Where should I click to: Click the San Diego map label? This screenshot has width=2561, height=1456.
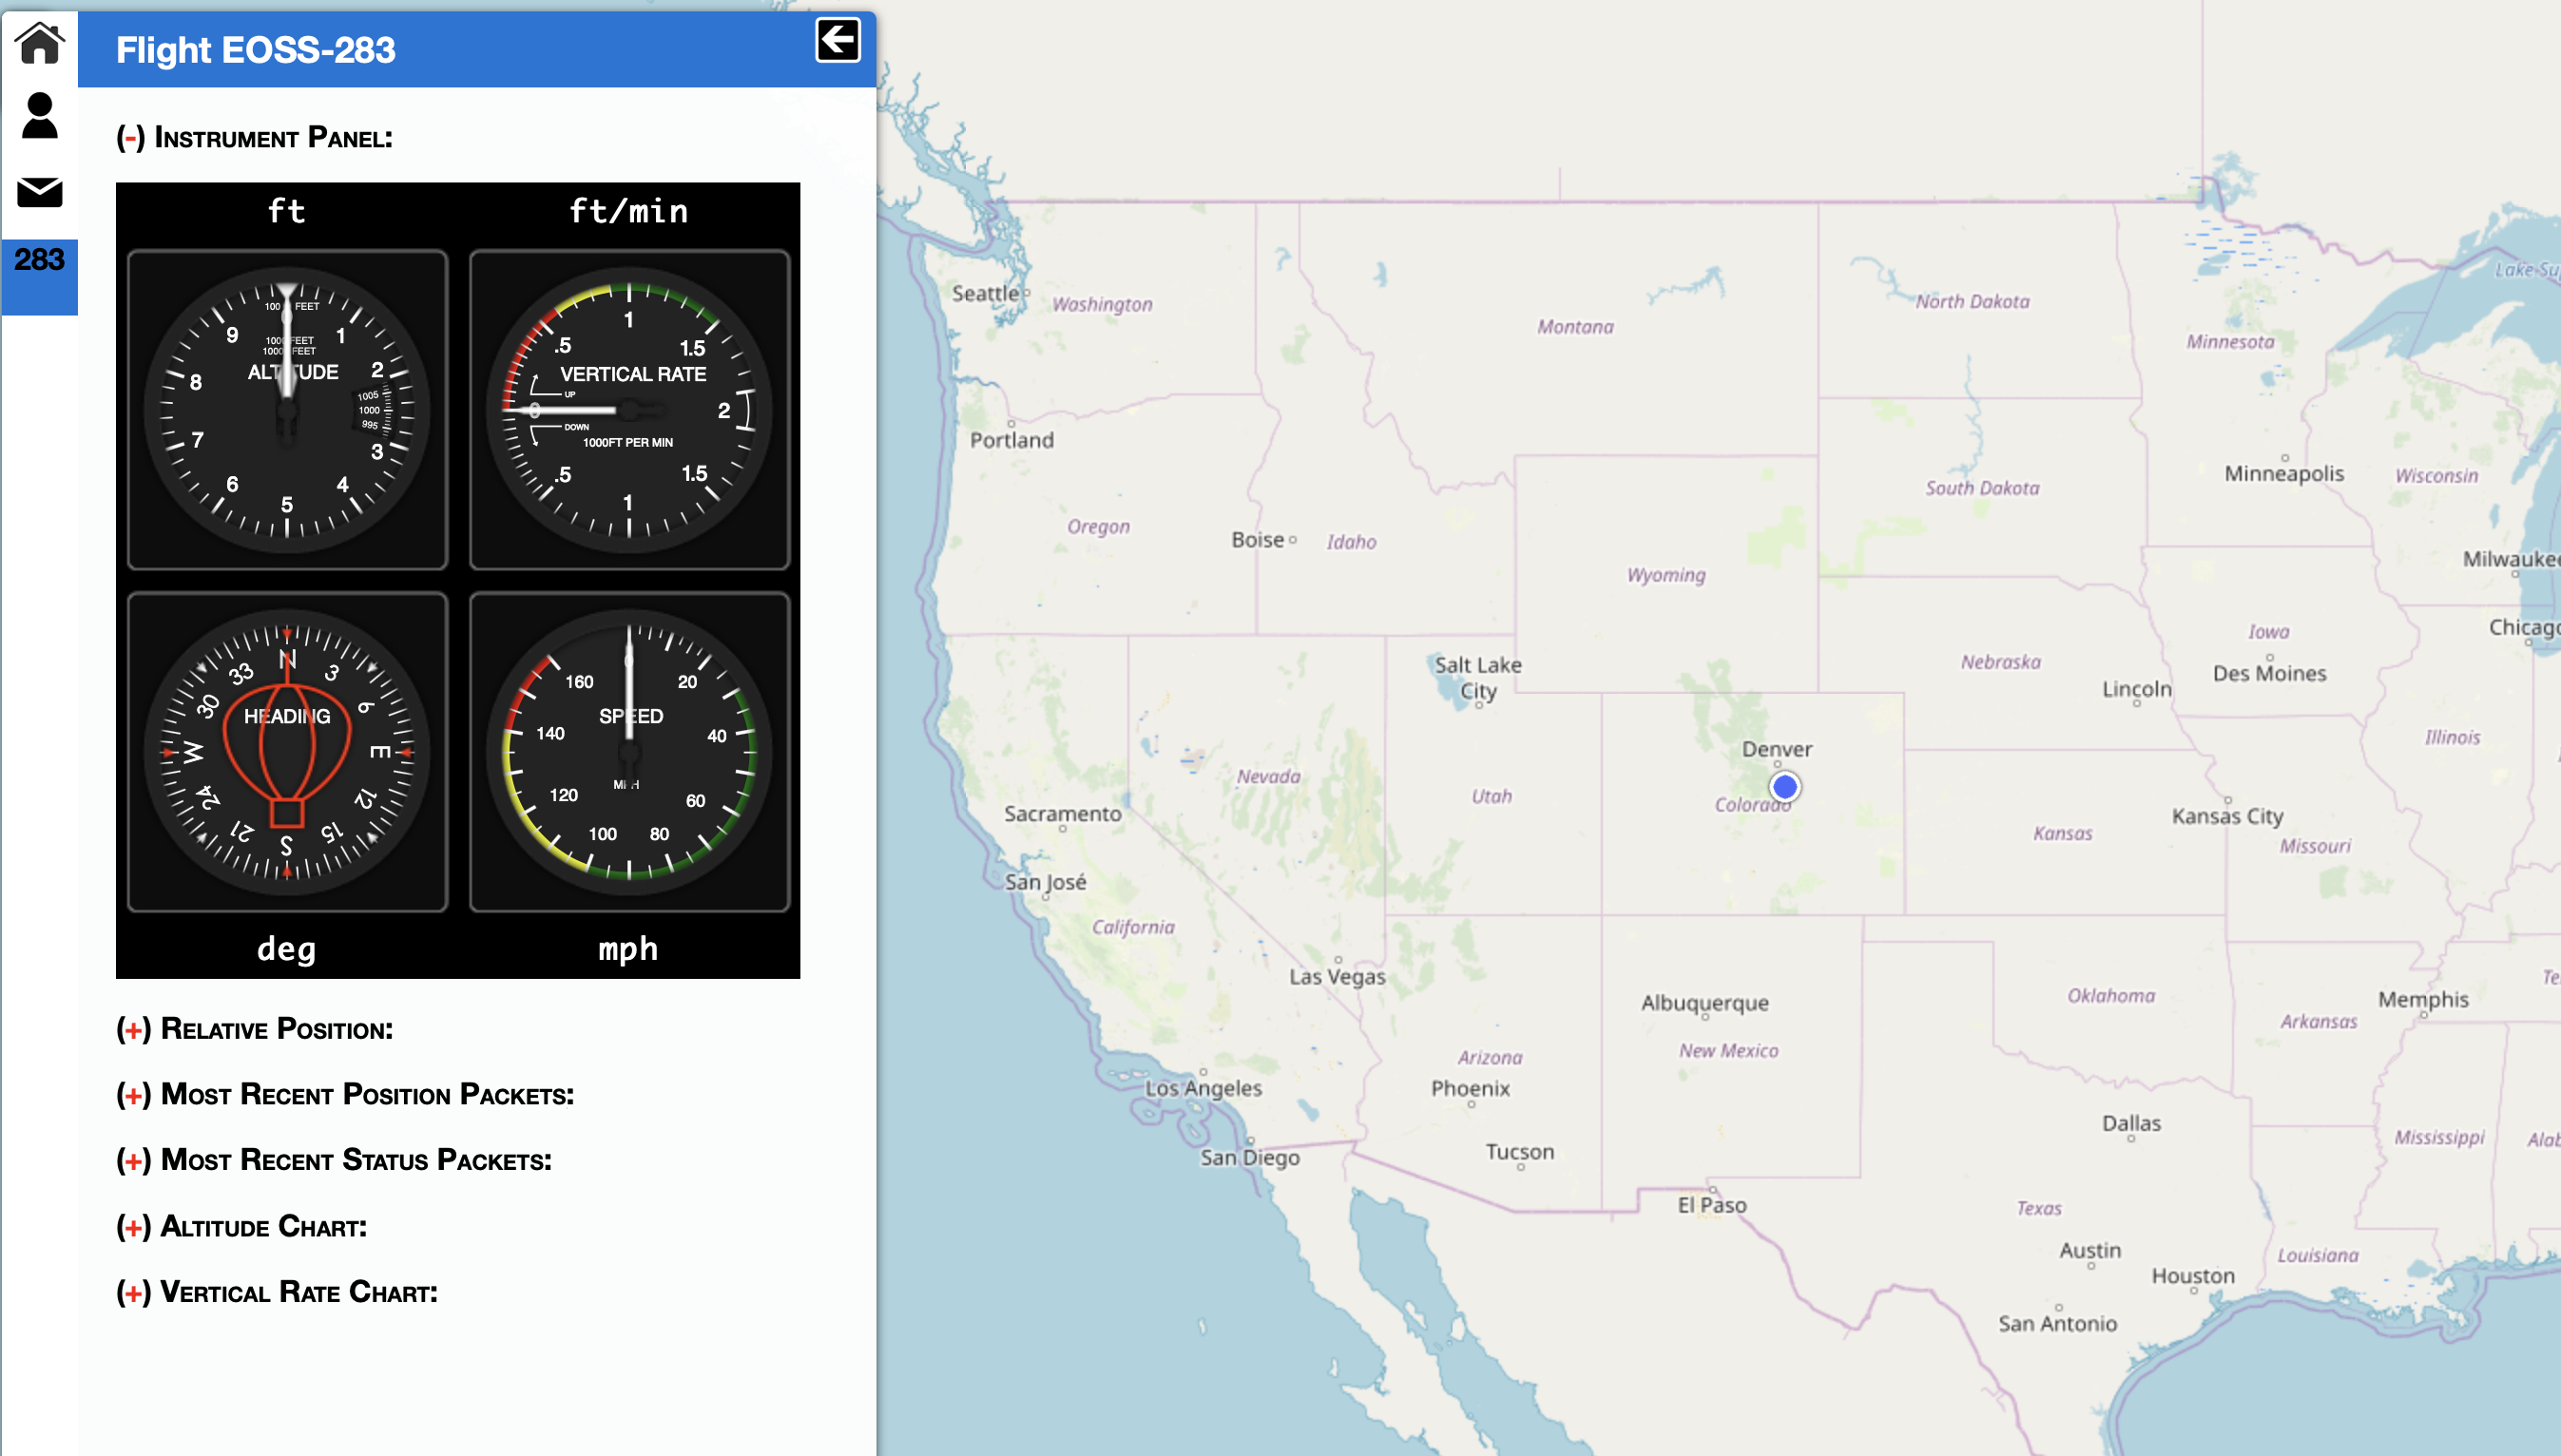pos(1250,1158)
